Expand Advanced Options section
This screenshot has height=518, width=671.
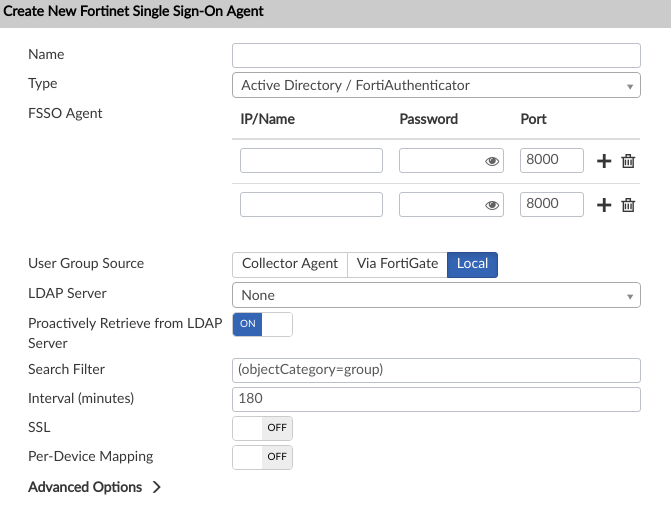coord(95,487)
